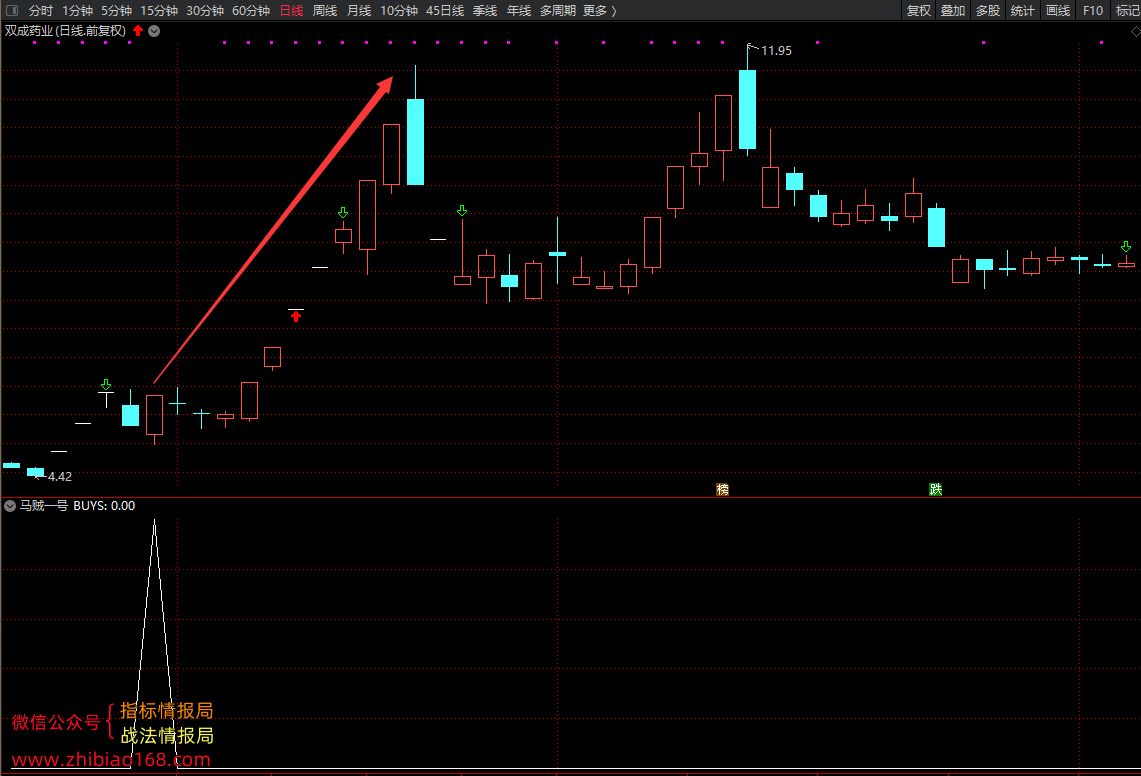Click the red up-arrow marker under the gap bar

click(x=295, y=317)
